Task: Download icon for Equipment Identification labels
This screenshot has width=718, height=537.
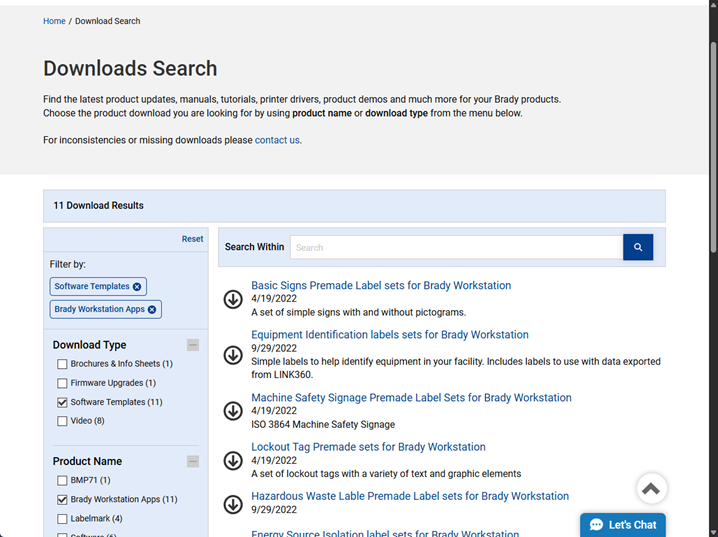Action: (233, 355)
